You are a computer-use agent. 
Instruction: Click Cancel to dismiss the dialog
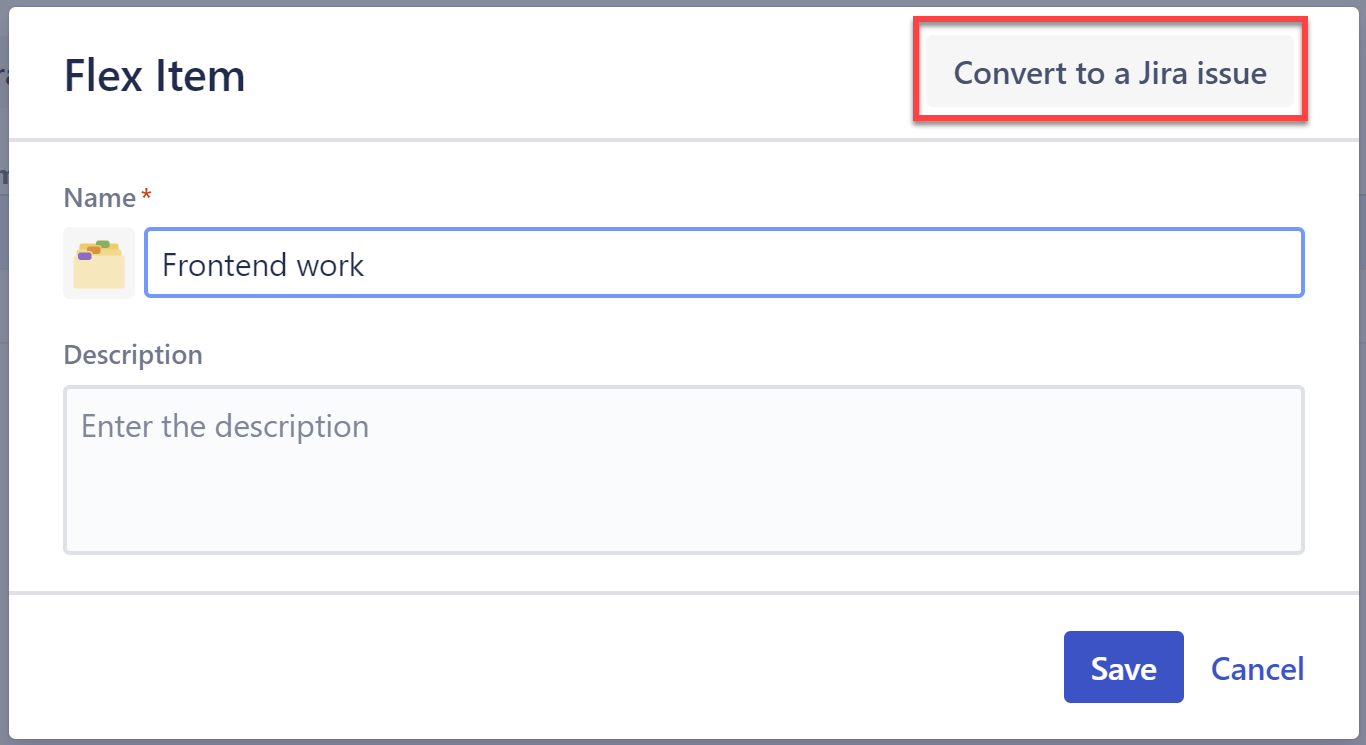(x=1257, y=668)
